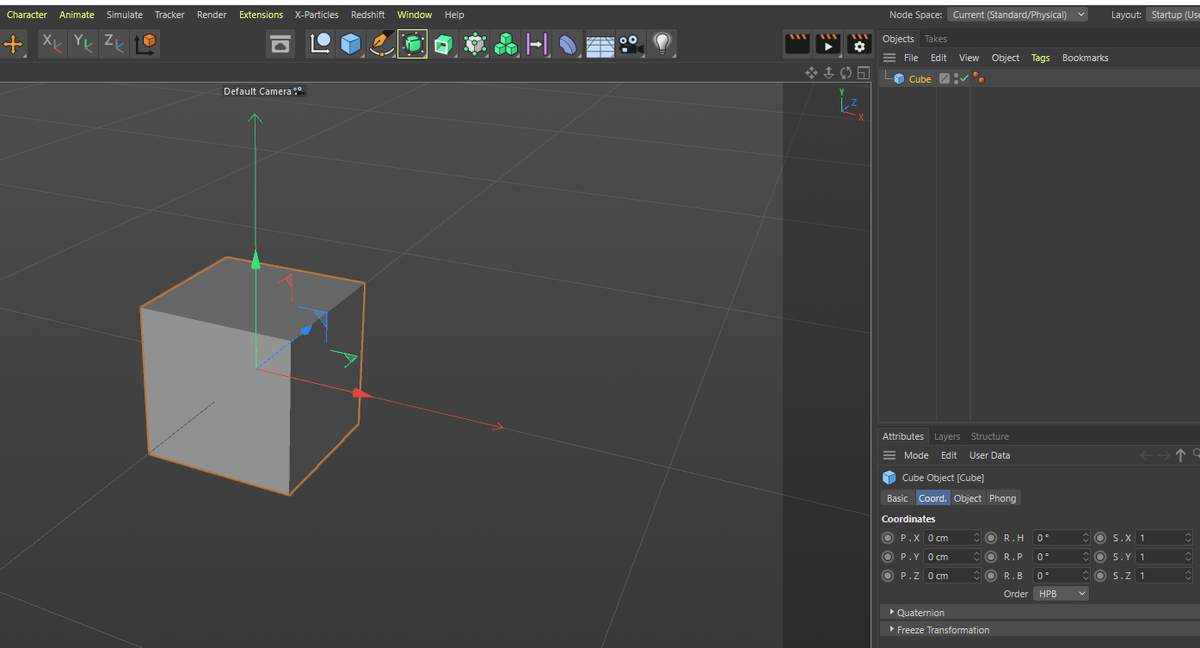
Task: Open the volume builder icon
Action: coord(475,44)
